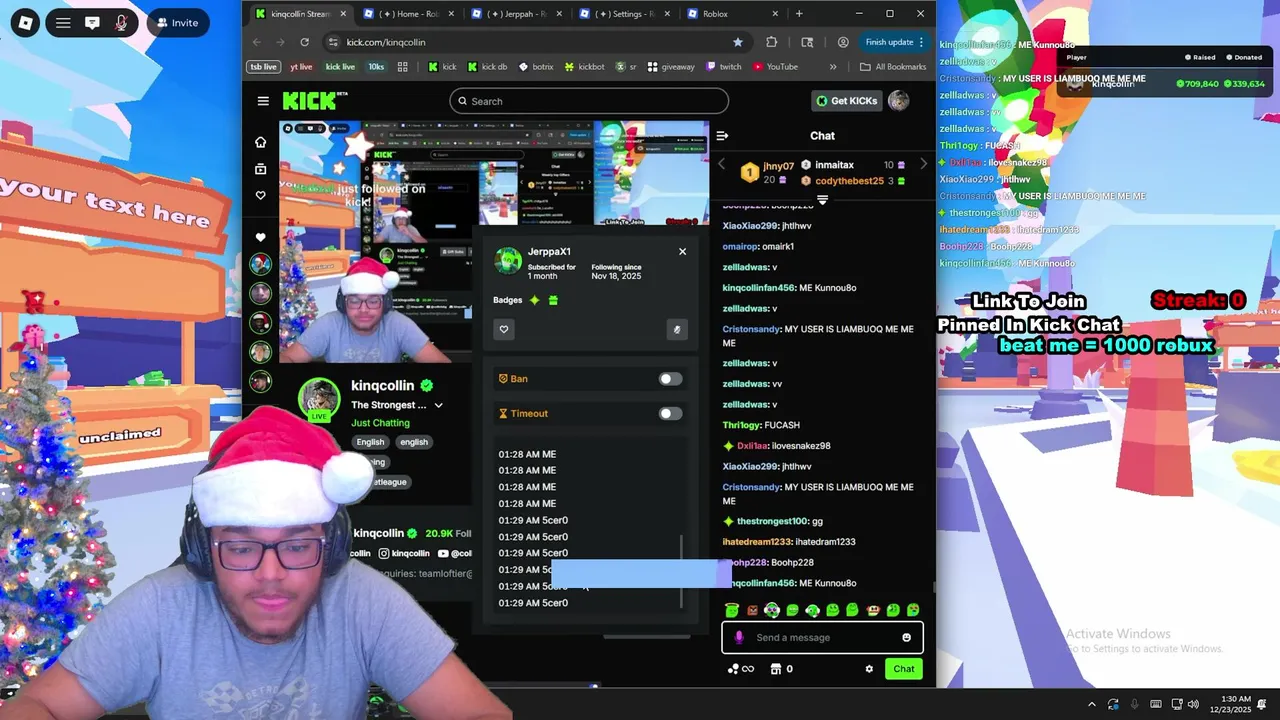The width and height of the screenshot is (1280, 720).
Task: Open the Kick hamburger menu
Action: coord(263,101)
